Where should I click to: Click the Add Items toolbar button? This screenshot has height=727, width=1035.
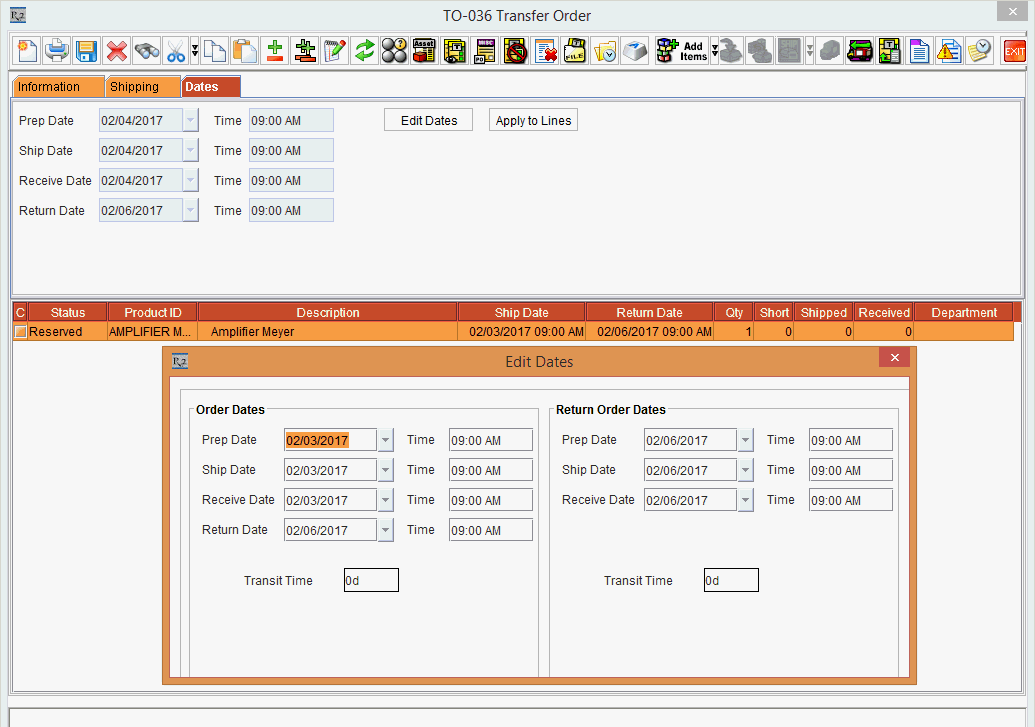point(682,50)
